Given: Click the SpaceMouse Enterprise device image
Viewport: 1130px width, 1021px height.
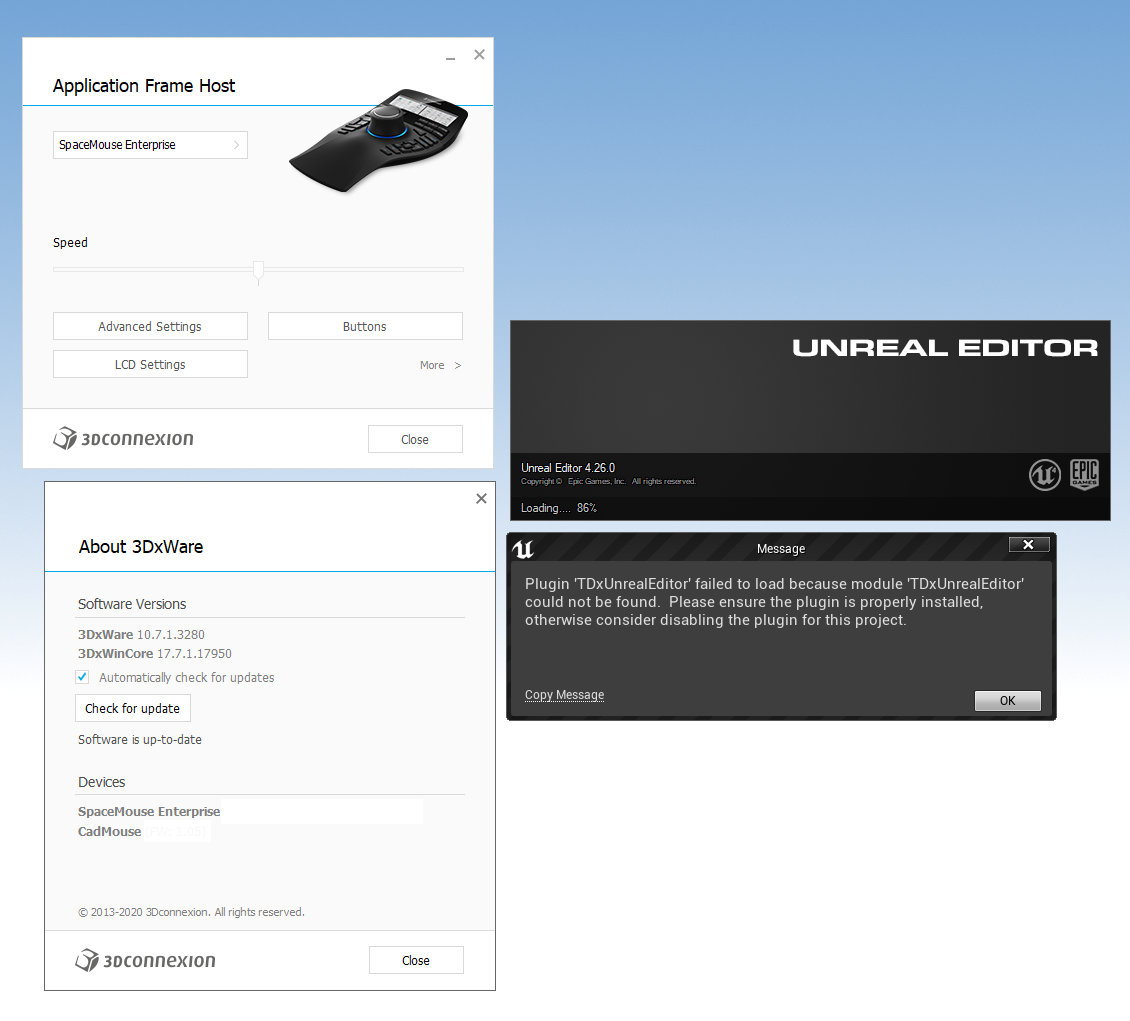Looking at the screenshot, I should pyautogui.click(x=379, y=140).
